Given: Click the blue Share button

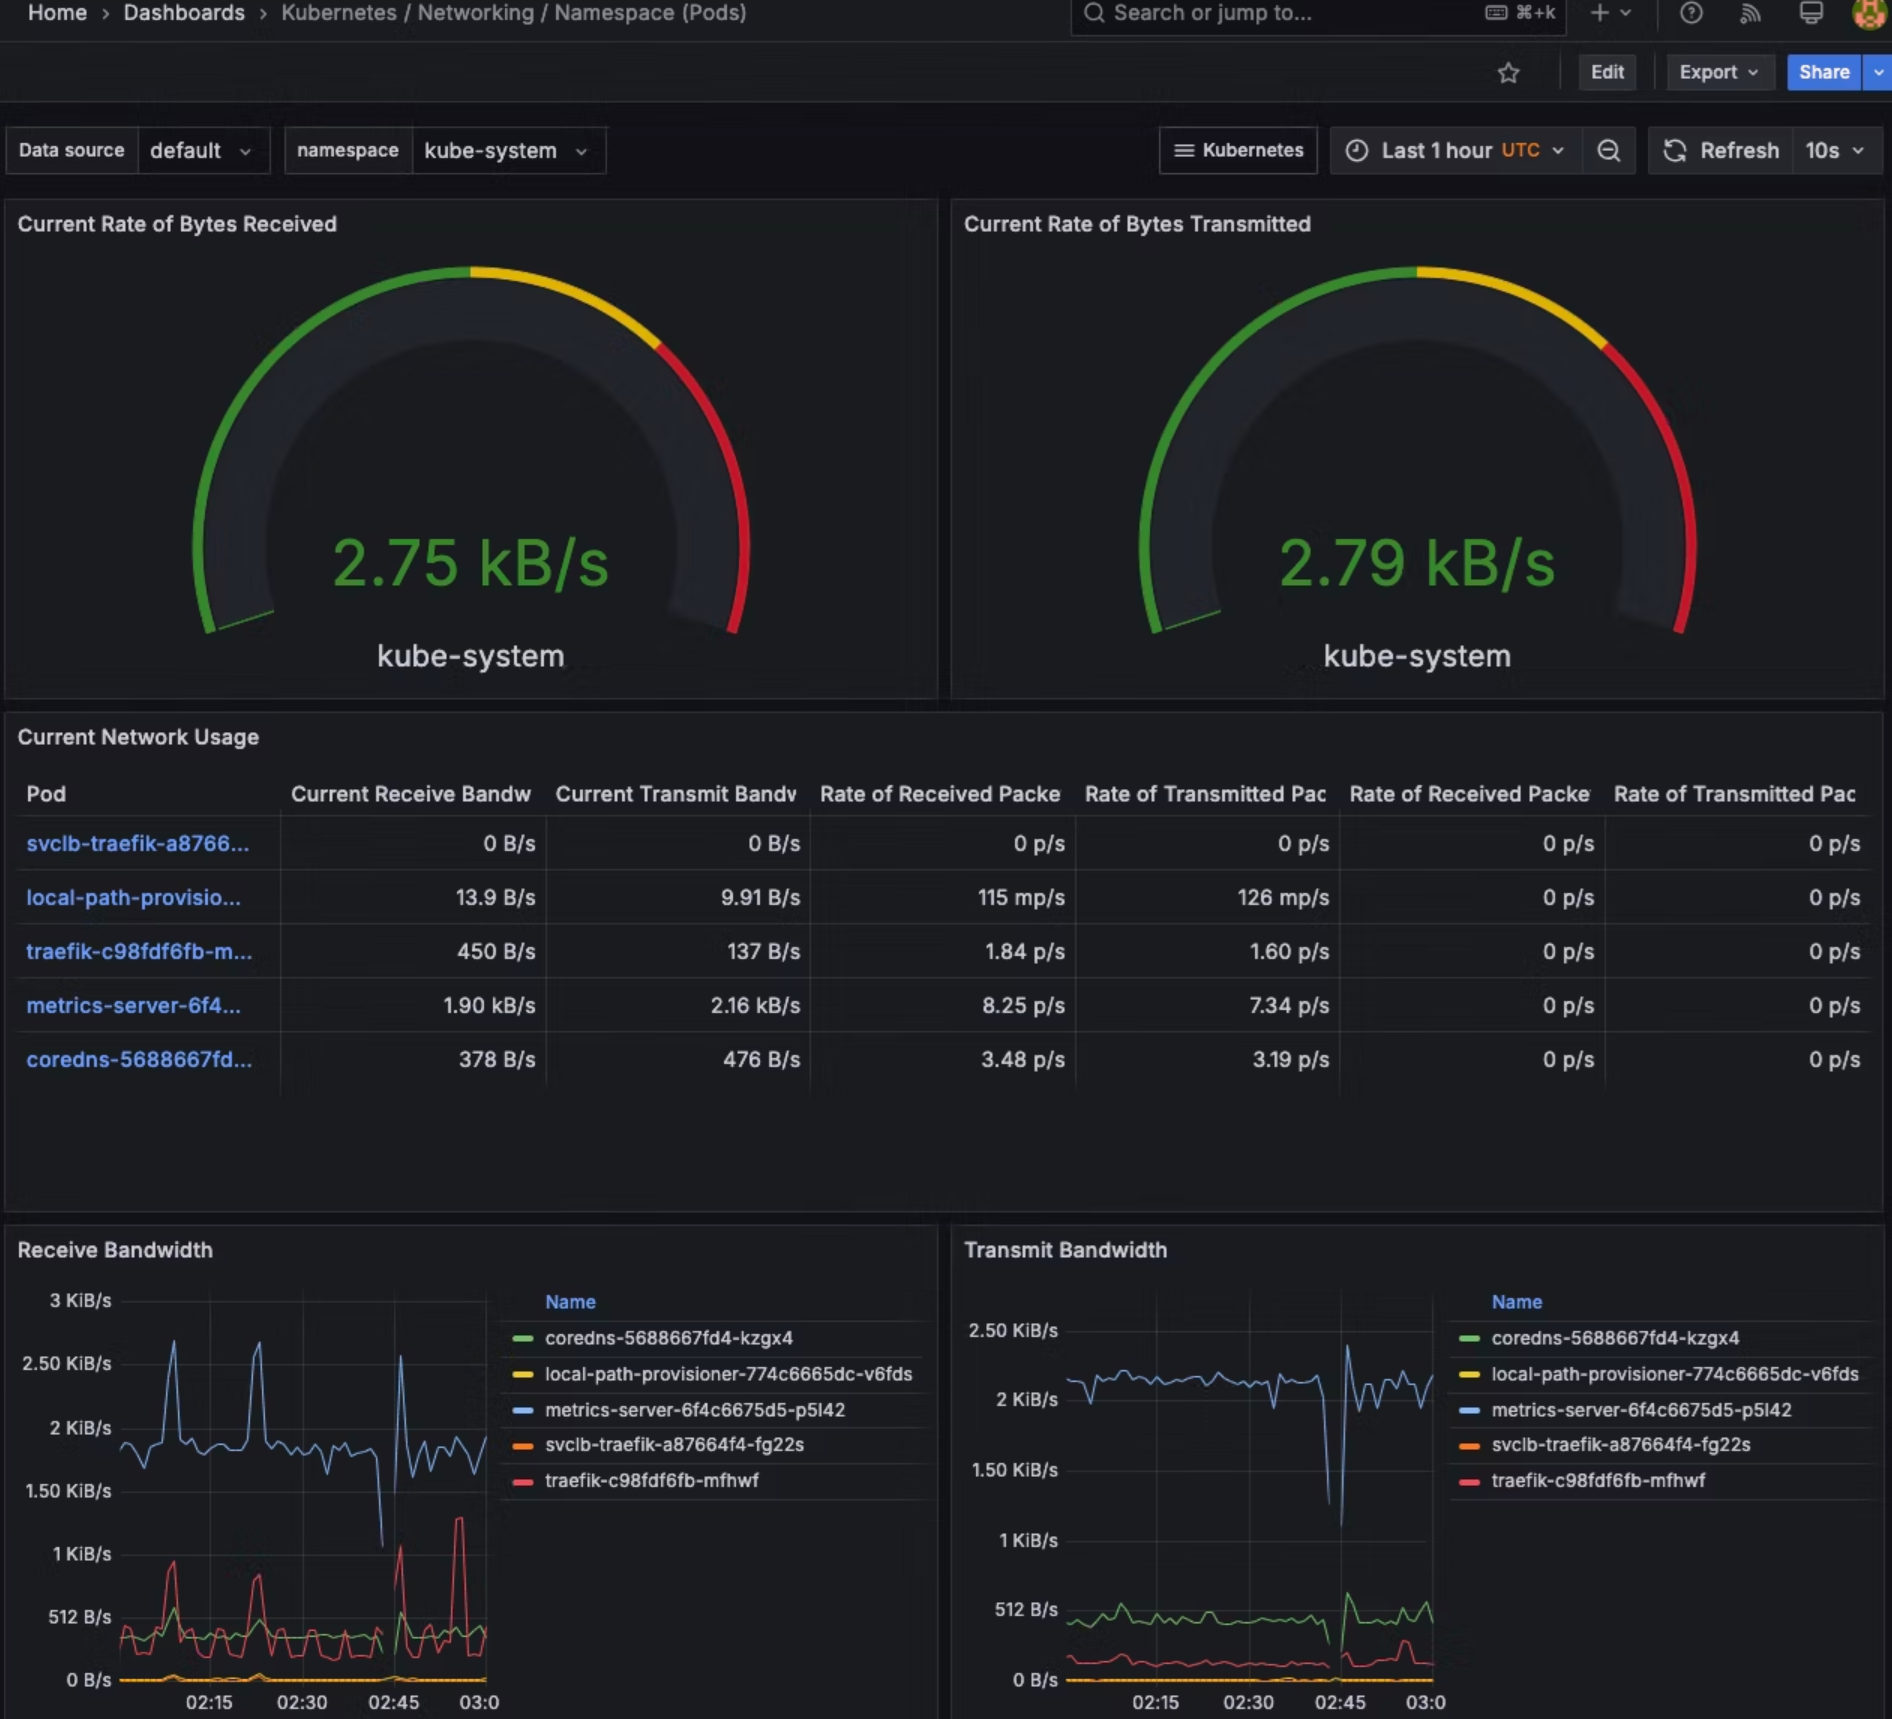Looking at the screenshot, I should [x=1824, y=72].
